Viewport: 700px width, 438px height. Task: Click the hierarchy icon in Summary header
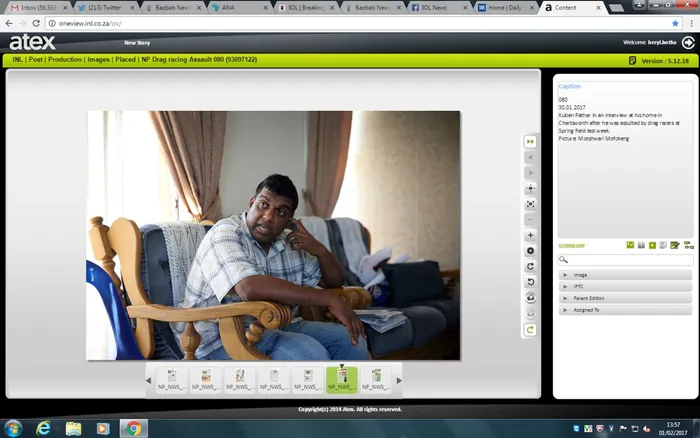click(x=688, y=245)
